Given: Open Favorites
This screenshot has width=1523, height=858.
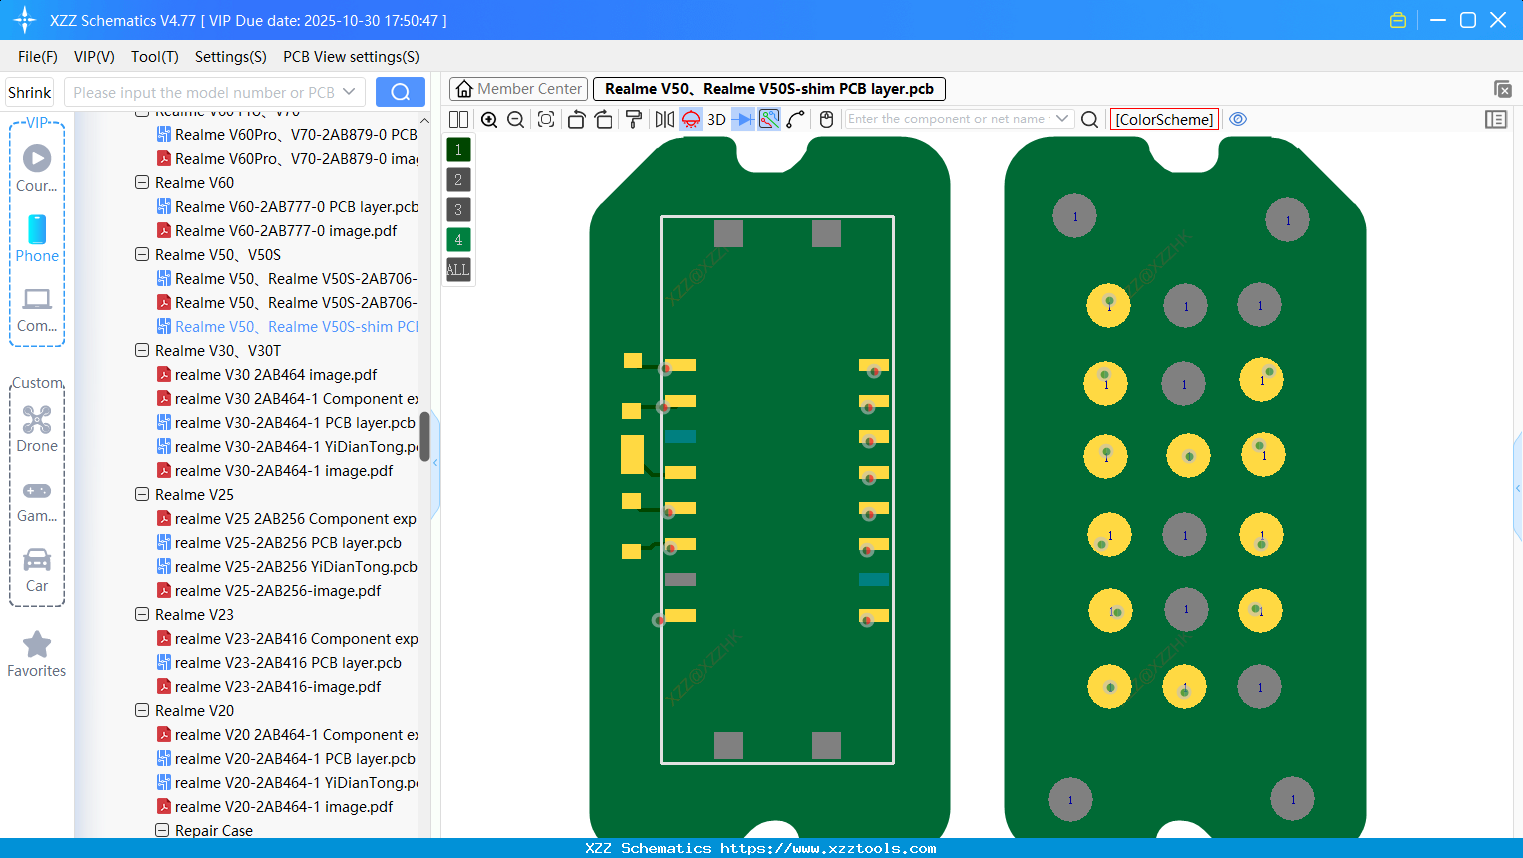Looking at the screenshot, I should point(37,655).
